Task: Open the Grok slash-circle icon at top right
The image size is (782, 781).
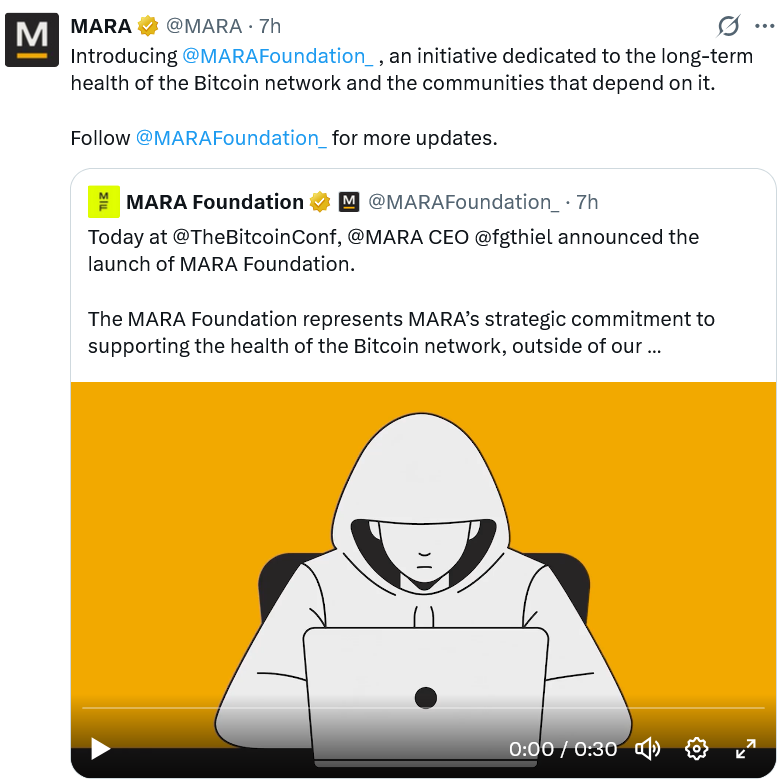Action: 729,26
